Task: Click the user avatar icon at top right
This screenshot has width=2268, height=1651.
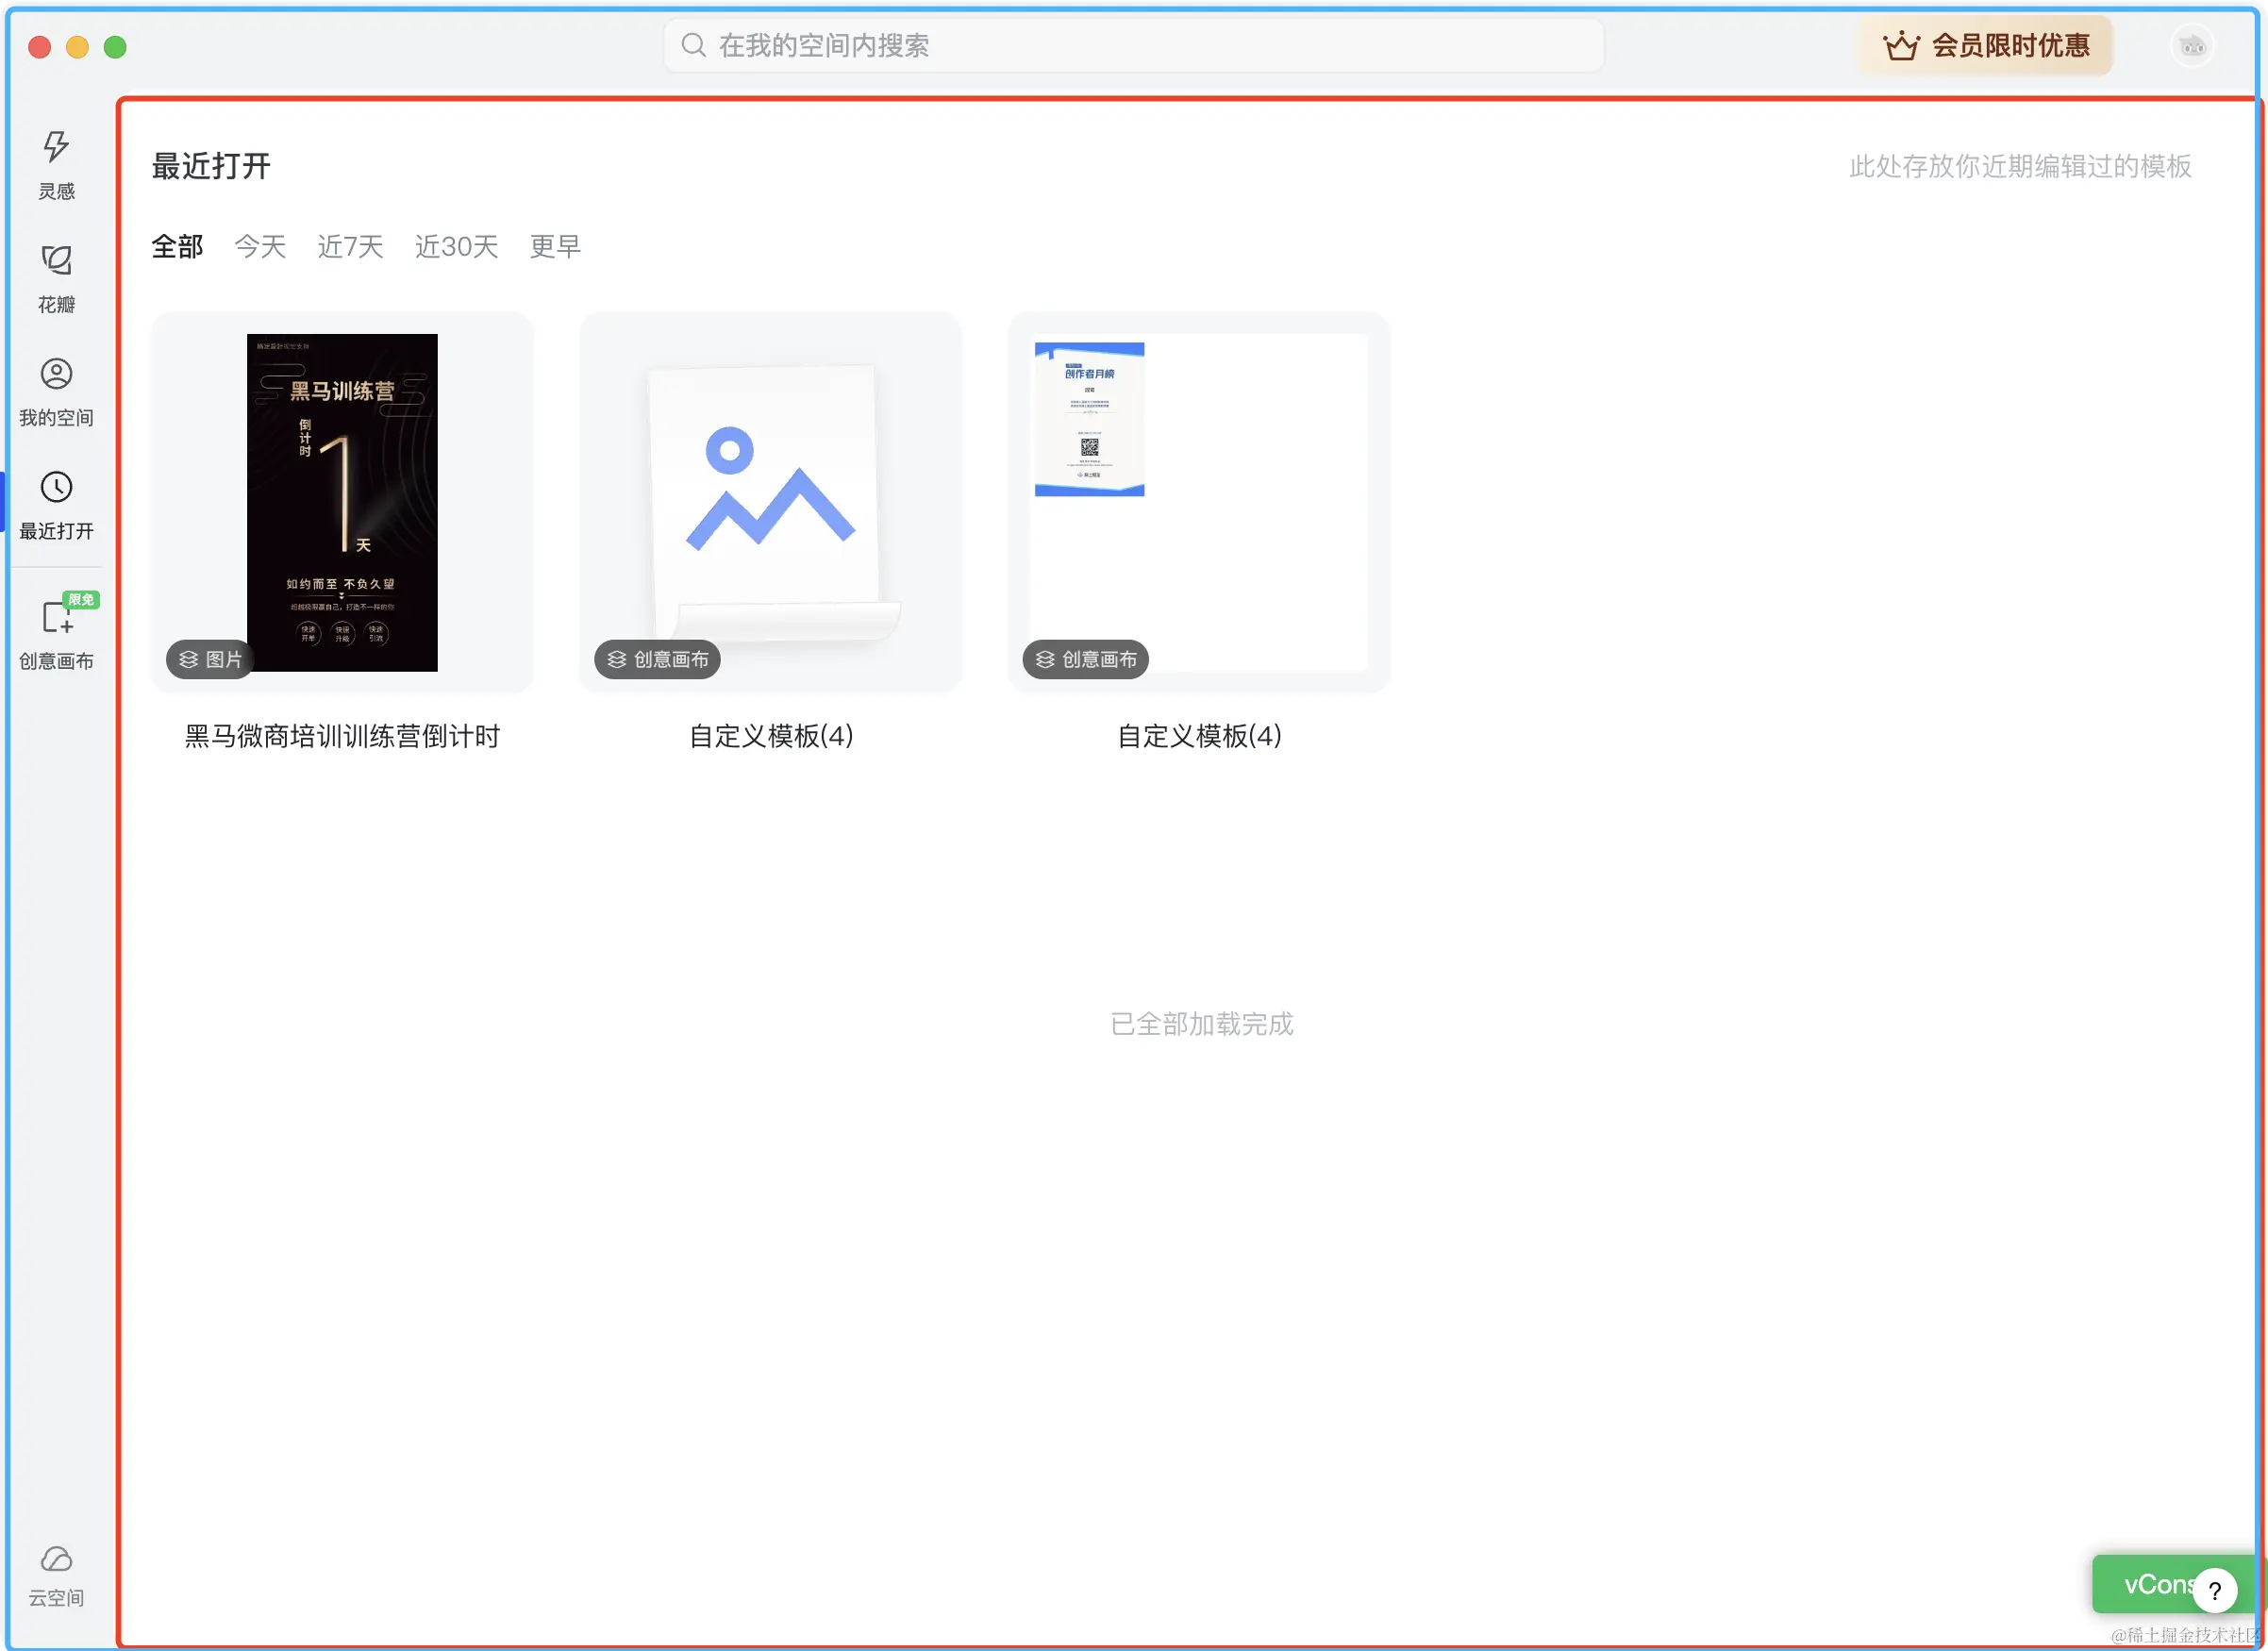Action: tap(2192, 46)
